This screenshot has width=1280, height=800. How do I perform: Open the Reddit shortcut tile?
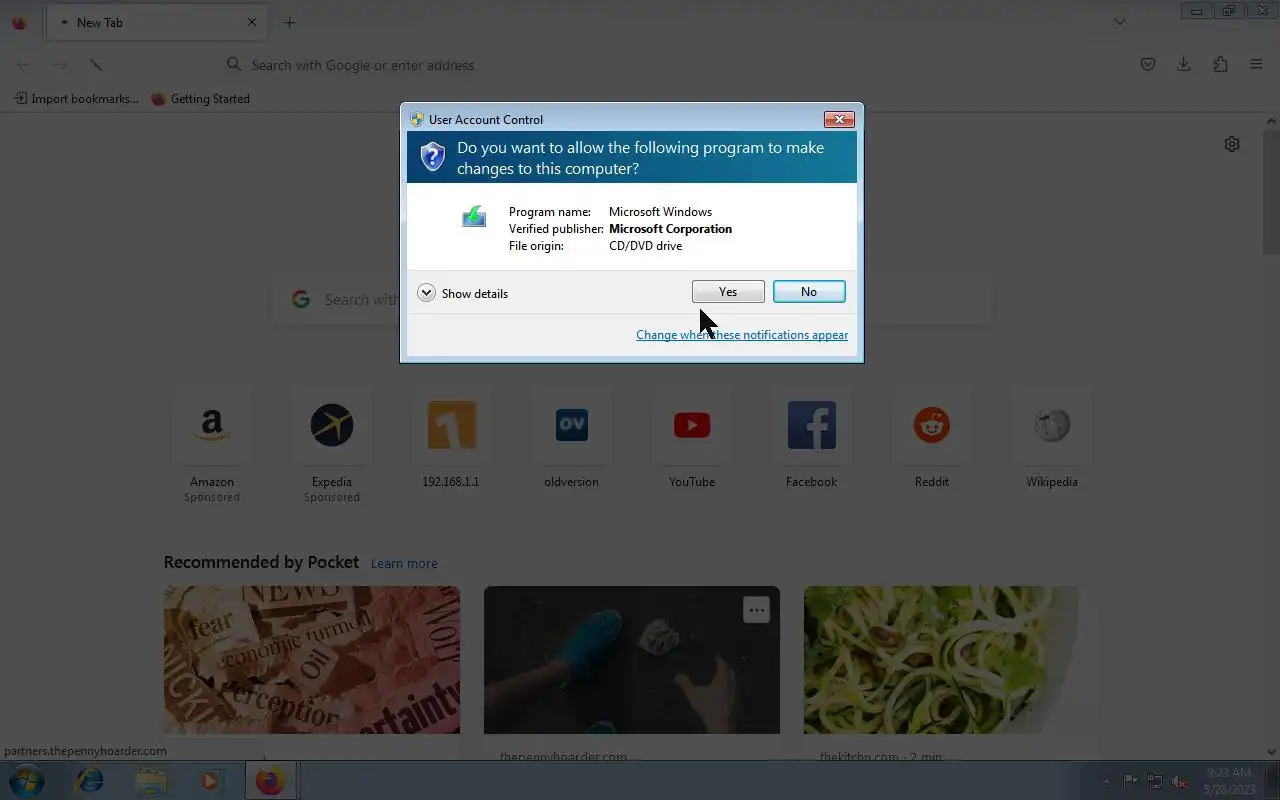click(932, 438)
